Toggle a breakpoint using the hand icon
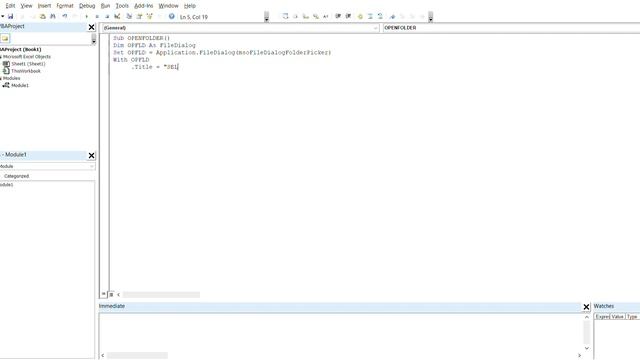Screen dimensions: 640x360 tap(360, 16)
